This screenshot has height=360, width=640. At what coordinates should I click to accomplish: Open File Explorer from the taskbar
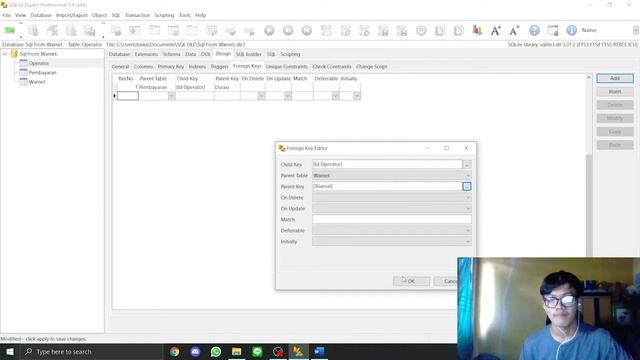(x=237, y=351)
